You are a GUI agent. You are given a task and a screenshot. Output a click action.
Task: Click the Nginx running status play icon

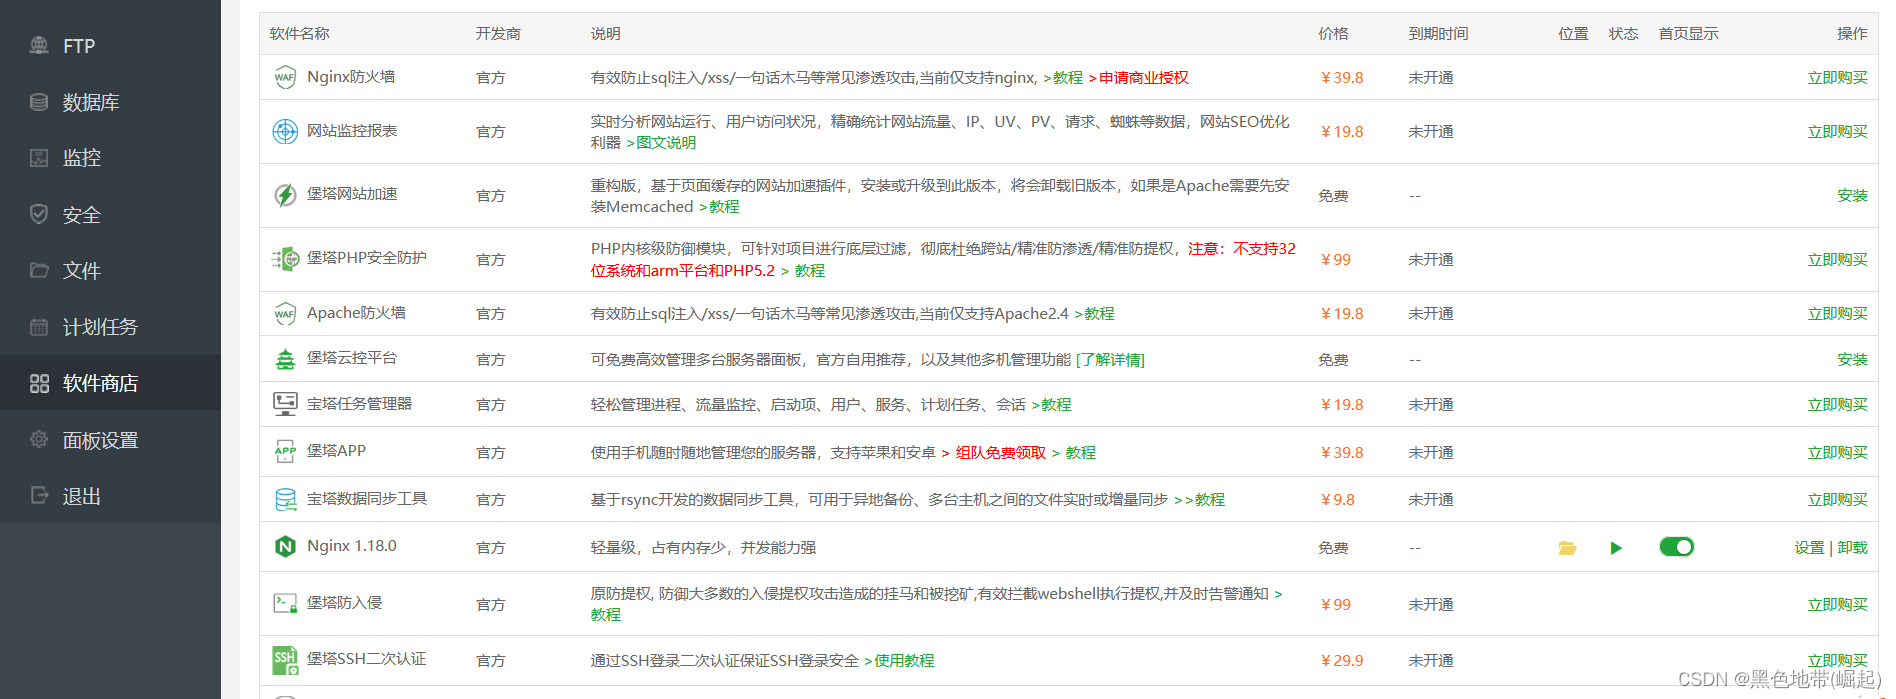tap(1616, 548)
